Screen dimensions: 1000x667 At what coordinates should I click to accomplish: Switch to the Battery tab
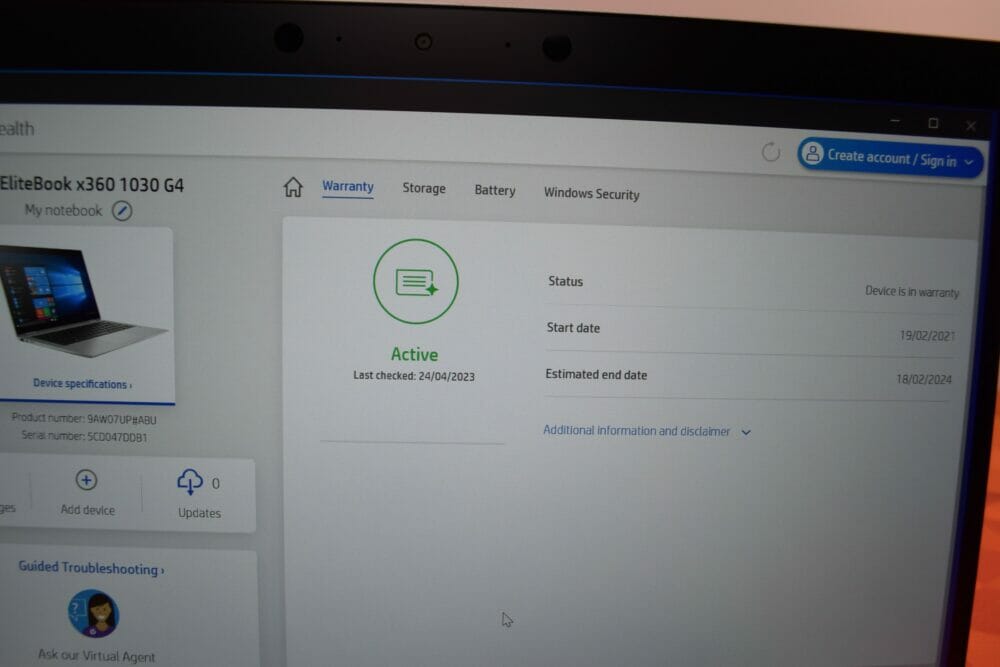(495, 191)
